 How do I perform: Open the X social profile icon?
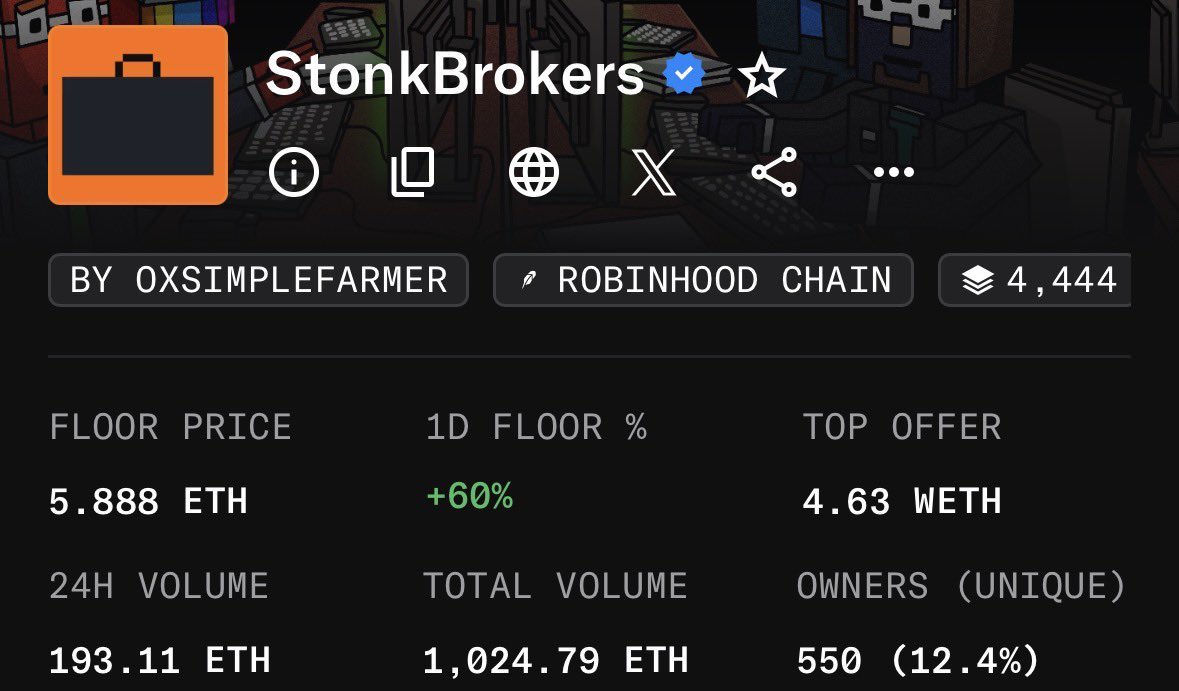point(653,172)
